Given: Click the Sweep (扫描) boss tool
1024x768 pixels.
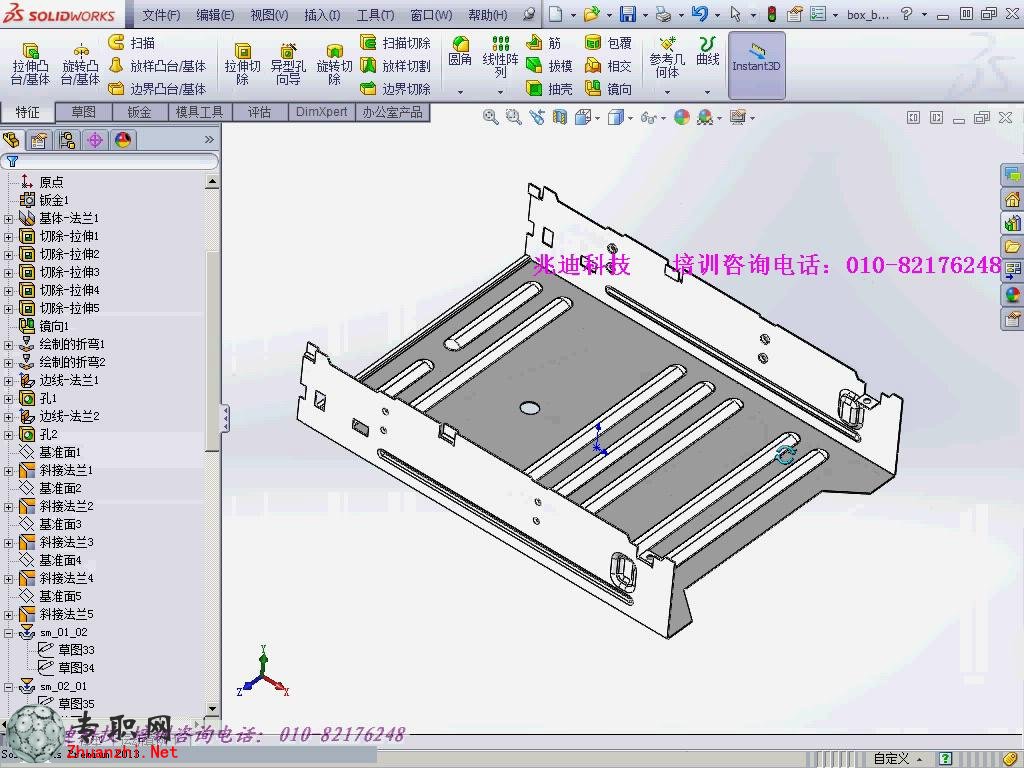Looking at the screenshot, I should pos(132,43).
